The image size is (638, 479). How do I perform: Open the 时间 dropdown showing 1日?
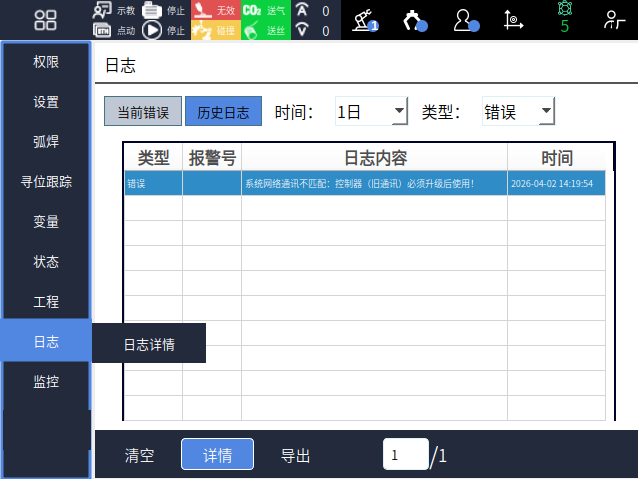(371, 112)
